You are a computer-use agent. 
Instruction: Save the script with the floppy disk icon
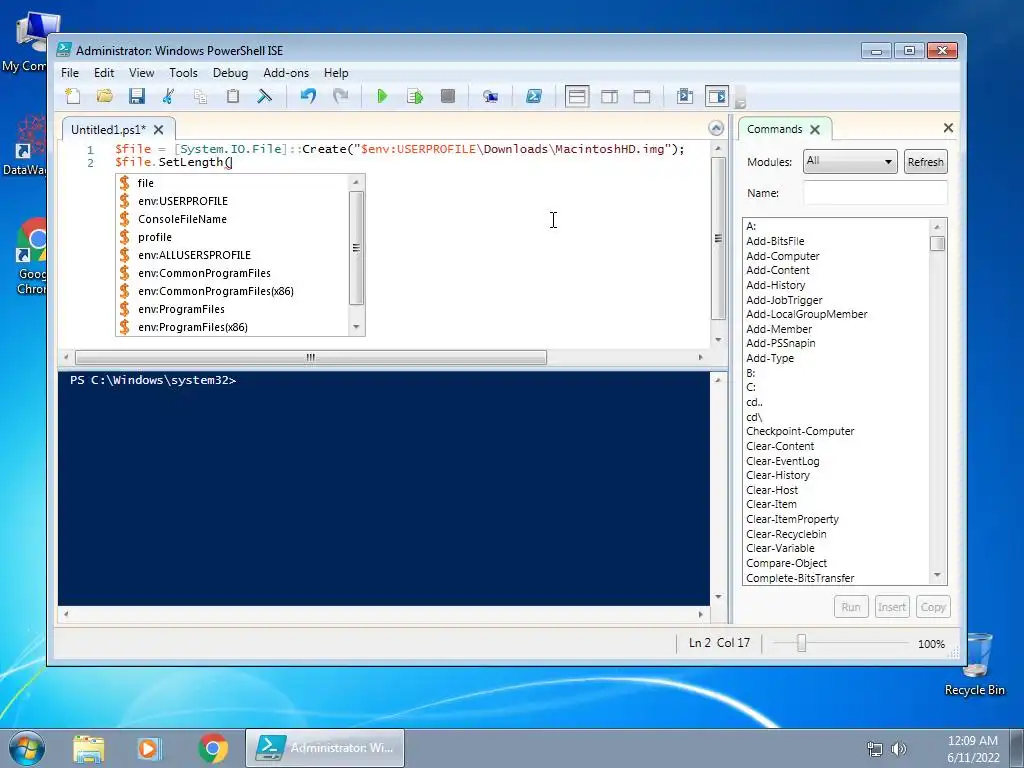136,97
